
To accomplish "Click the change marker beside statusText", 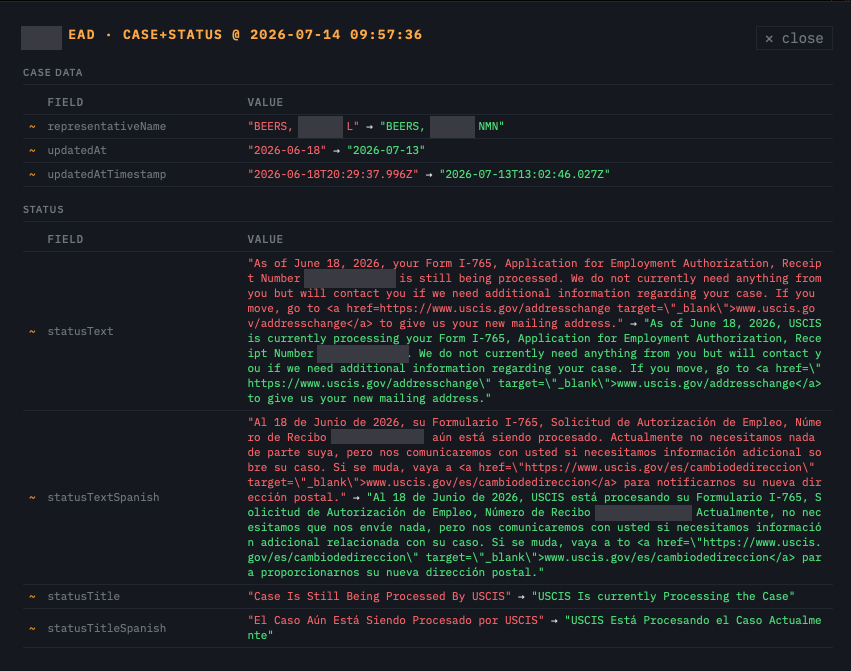I will pyautogui.click(x=32, y=331).
